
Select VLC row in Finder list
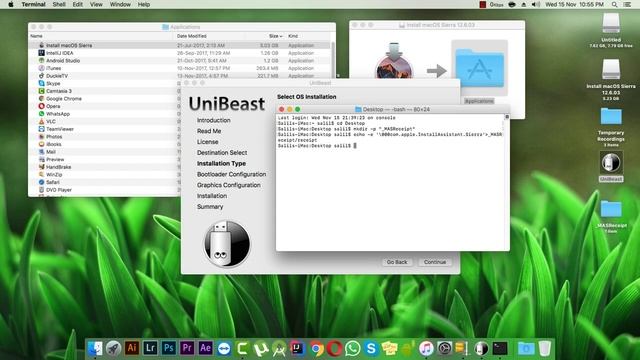pos(104,122)
